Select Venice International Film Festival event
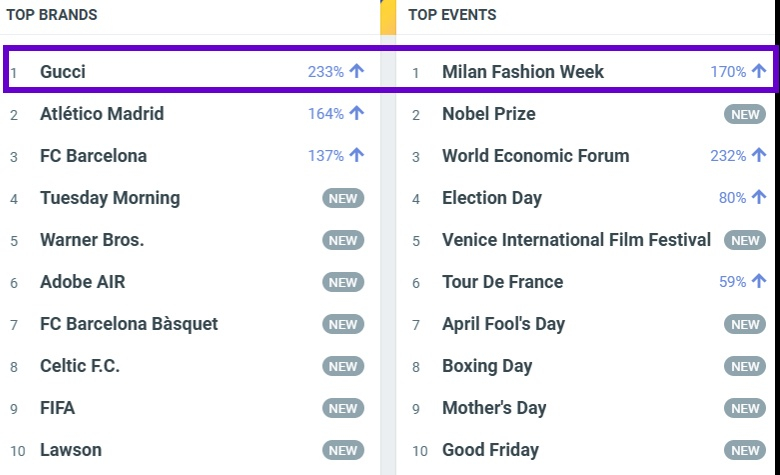 coord(576,240)
